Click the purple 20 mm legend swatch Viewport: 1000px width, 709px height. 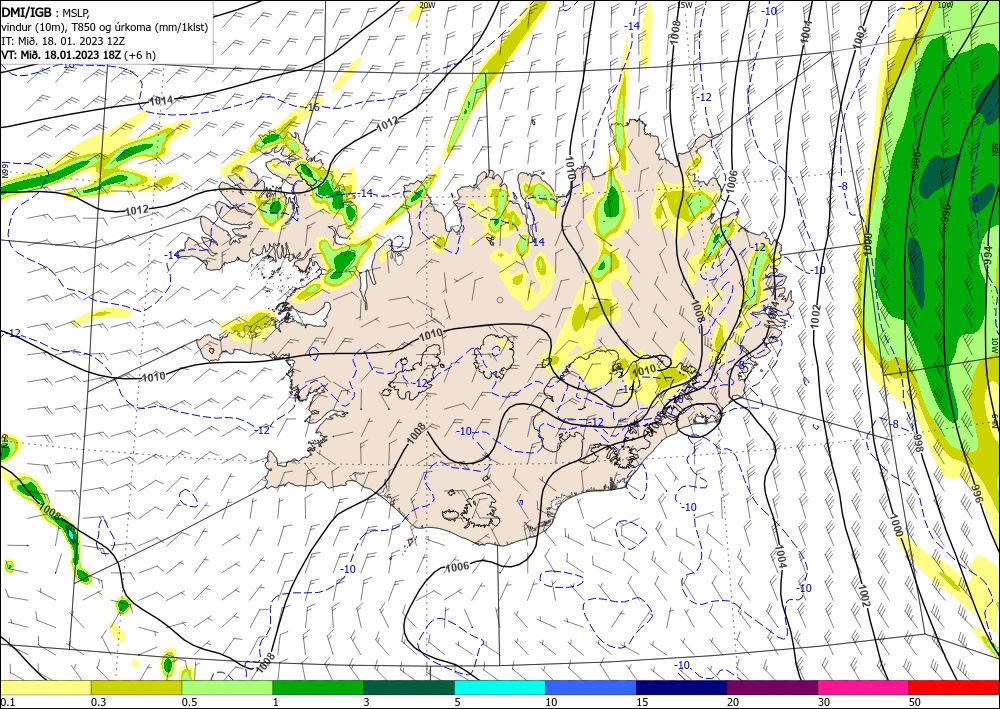[x=772, y=687]
